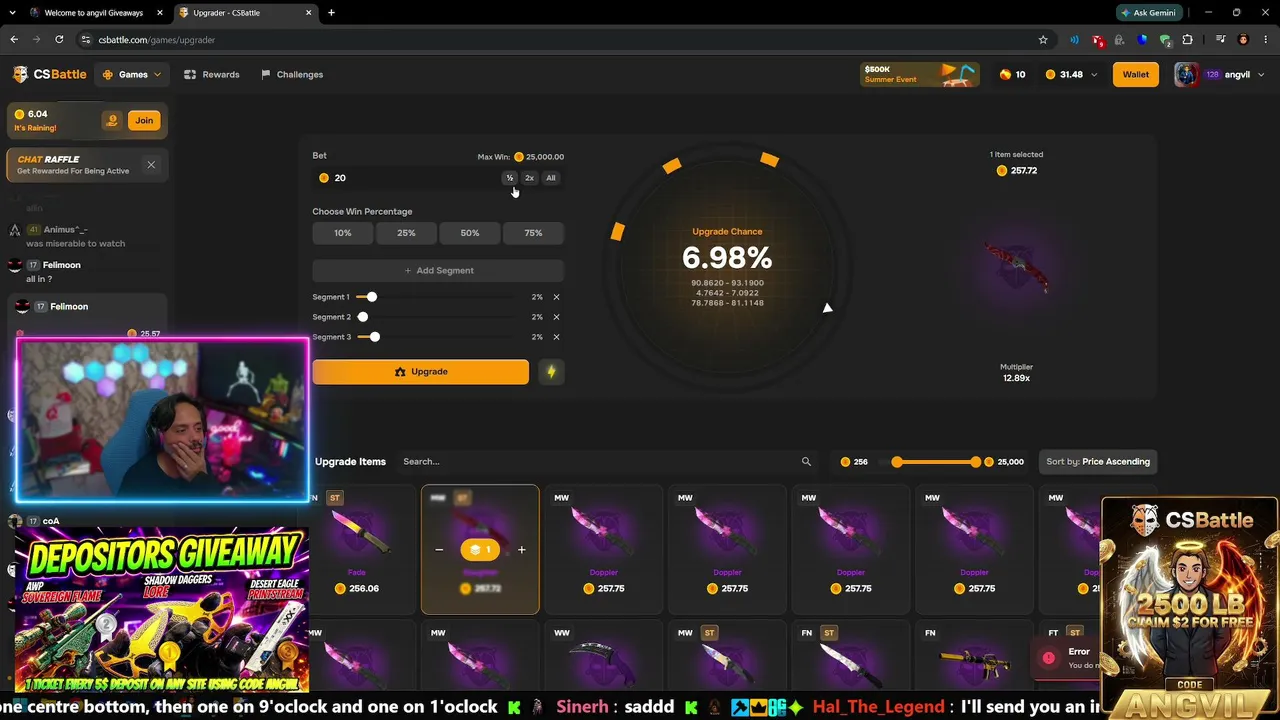Click the Segment 2 slider handle
Image resolution: width=1280 pixels, height=720 pixels.
point(363,317)
